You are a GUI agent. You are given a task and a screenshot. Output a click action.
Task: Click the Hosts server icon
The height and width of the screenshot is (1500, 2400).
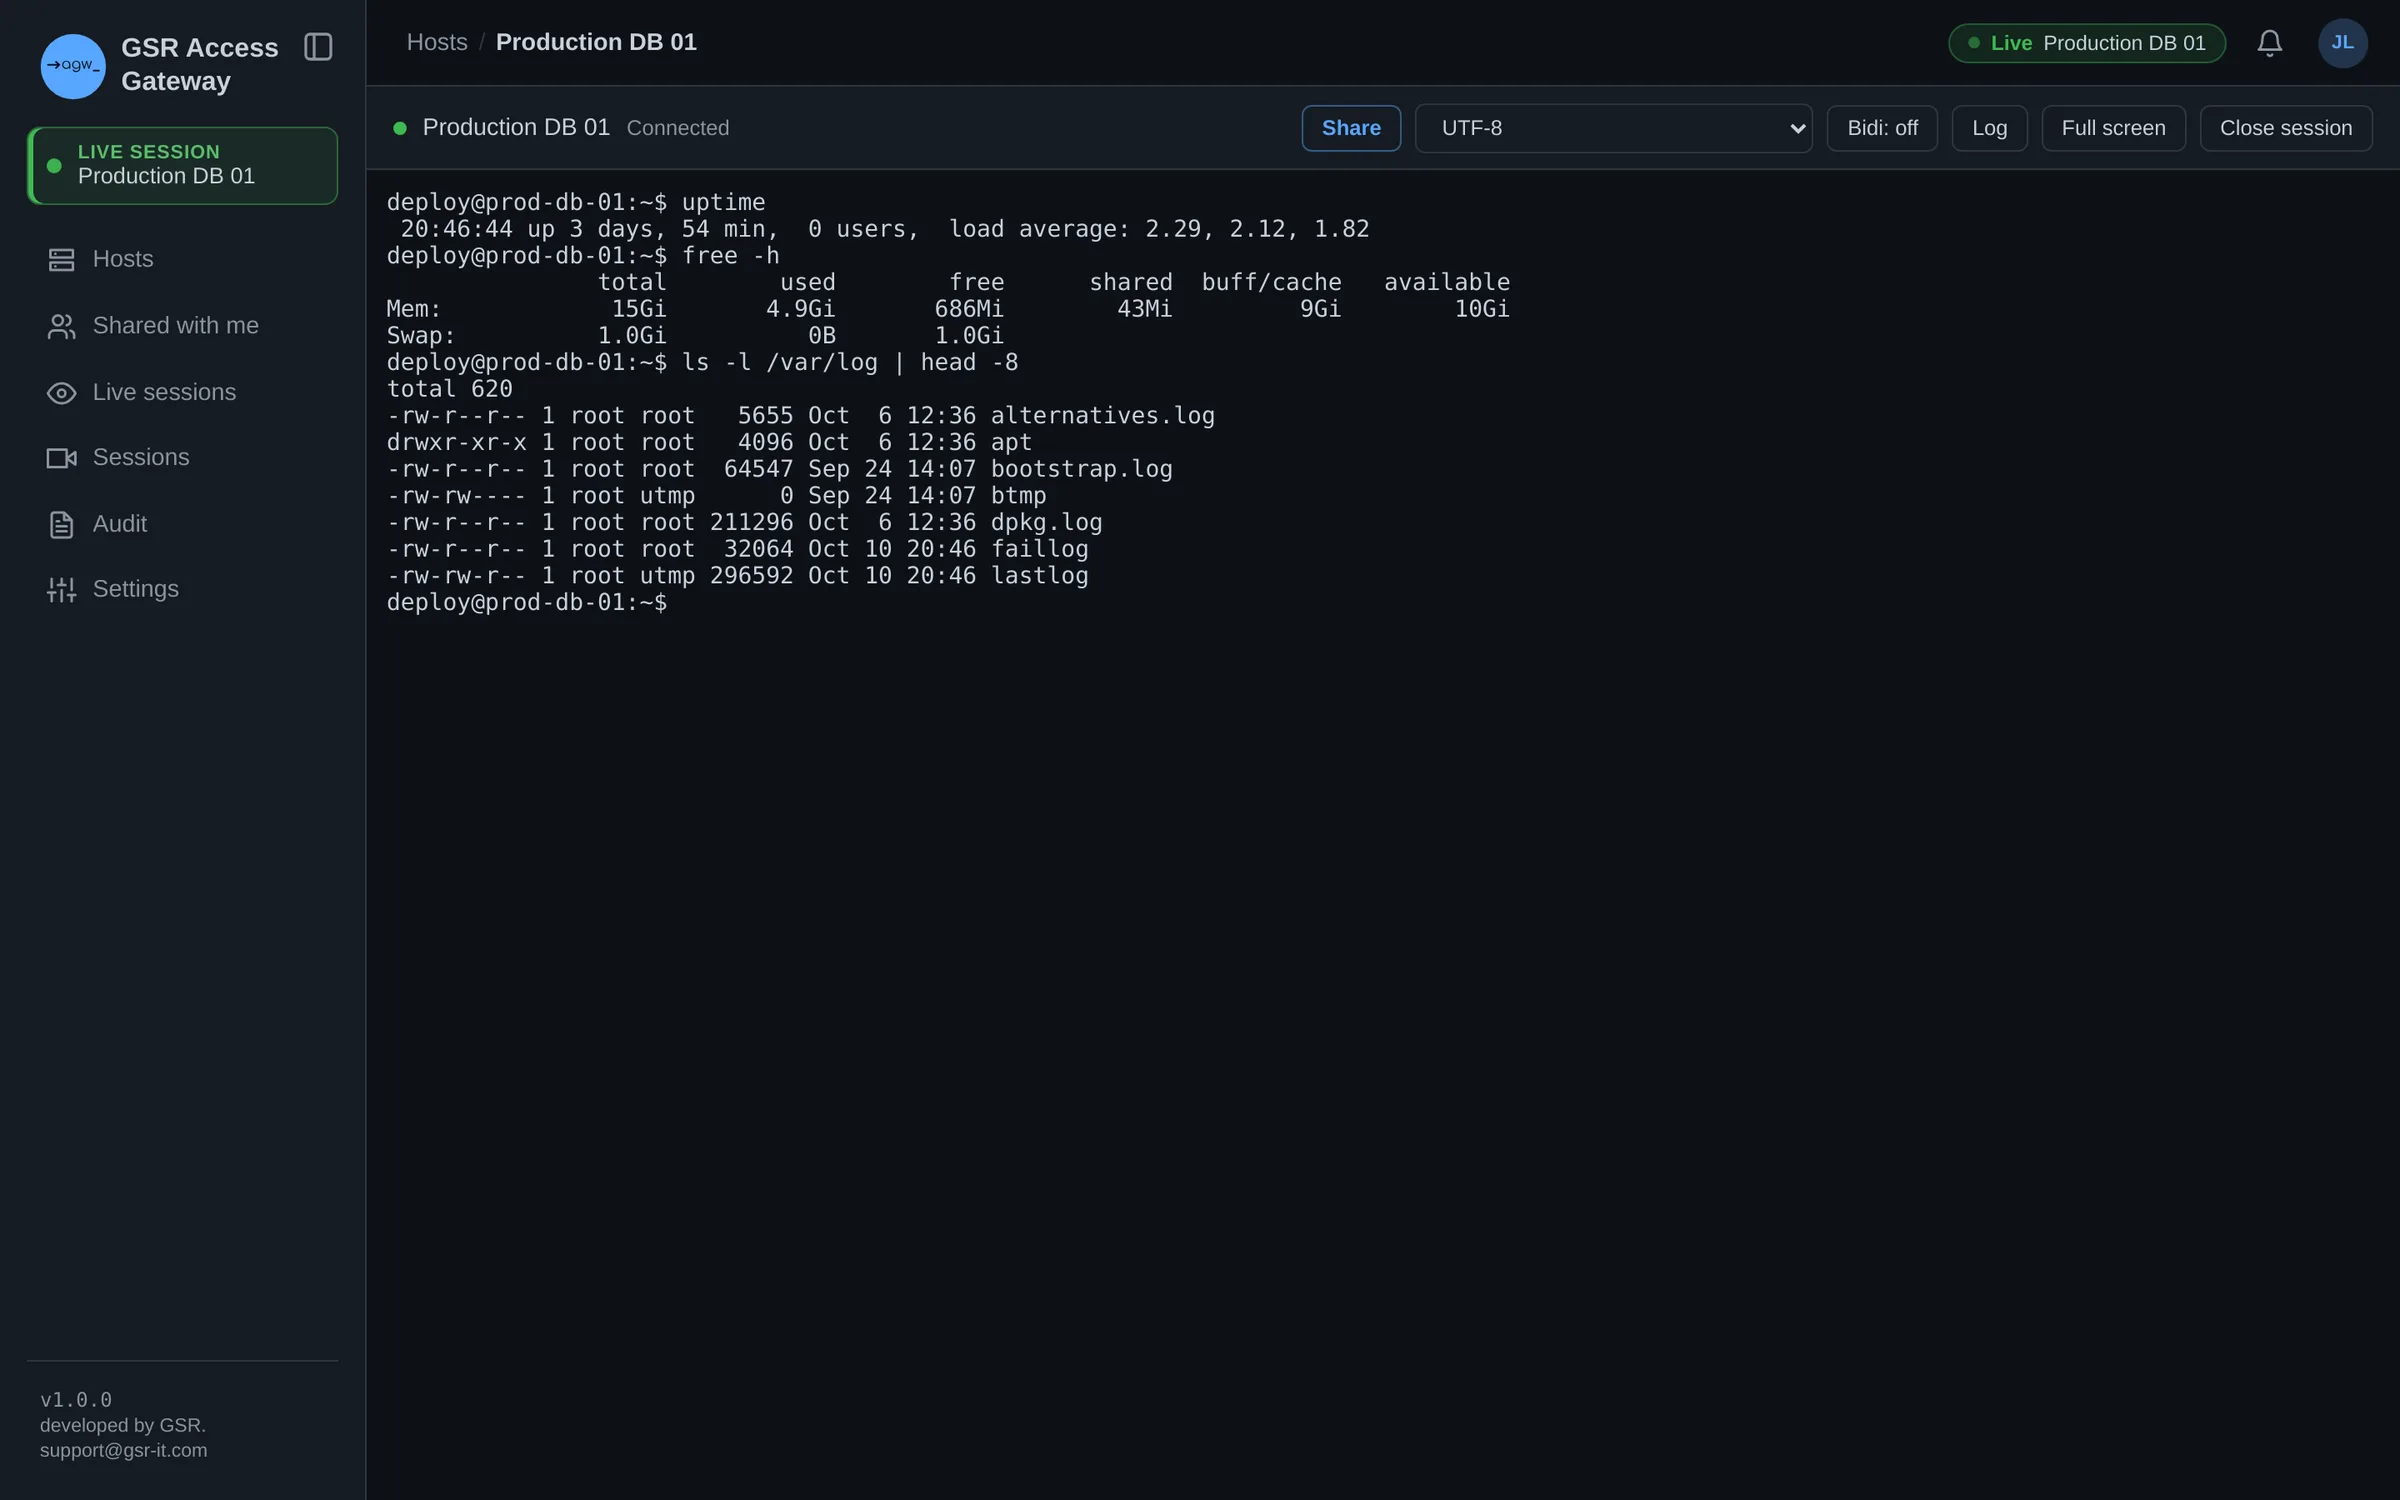(x=61, y=260)
